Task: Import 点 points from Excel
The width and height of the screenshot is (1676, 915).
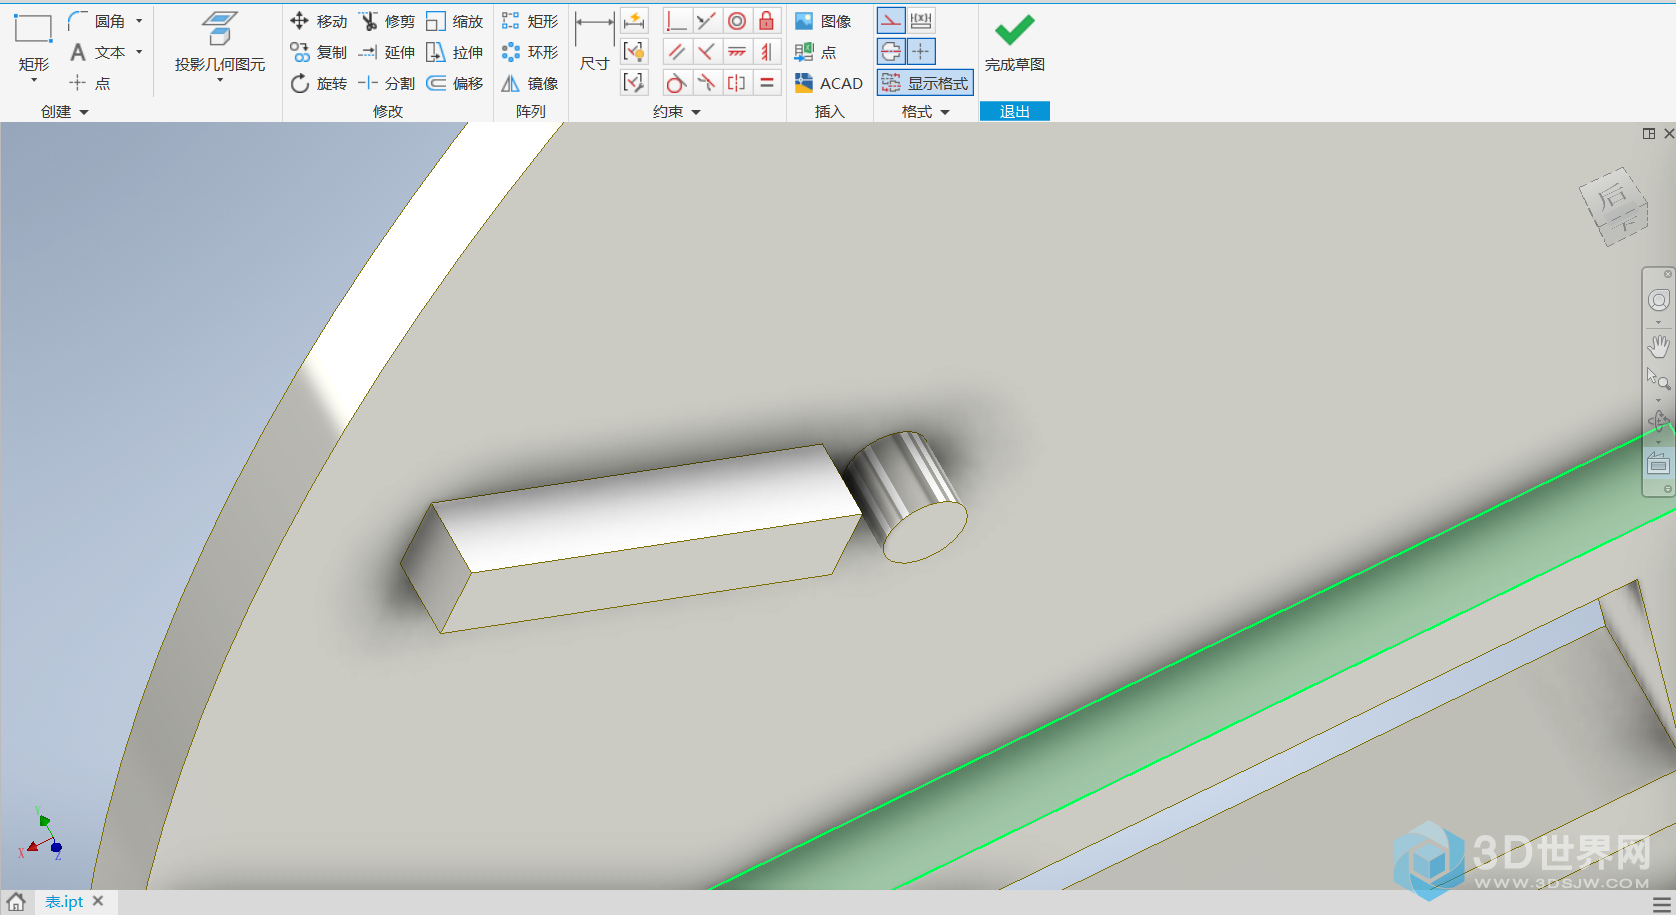Action: point(816,52)
